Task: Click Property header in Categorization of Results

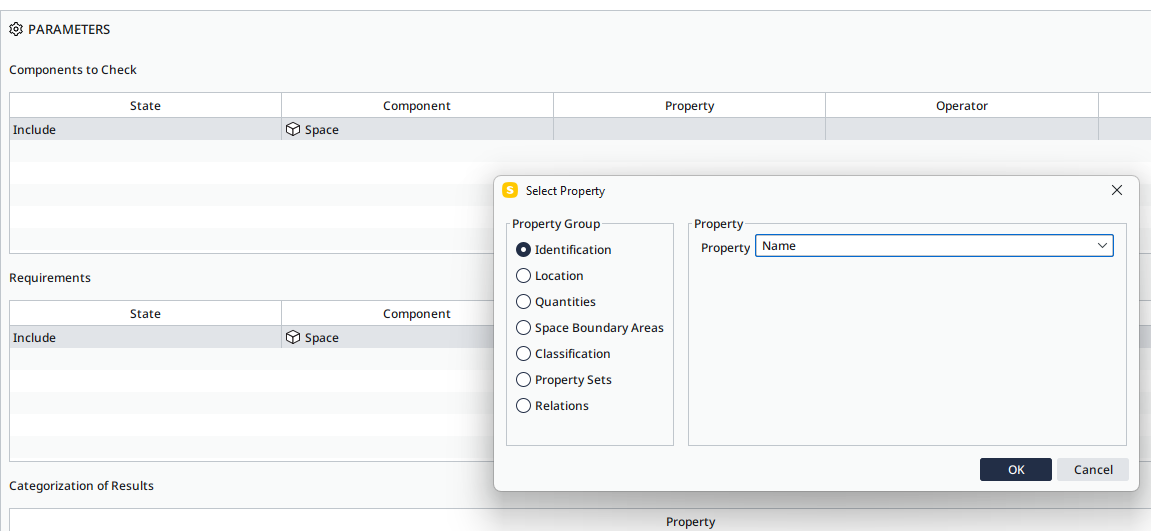Action: pos(690,521)
